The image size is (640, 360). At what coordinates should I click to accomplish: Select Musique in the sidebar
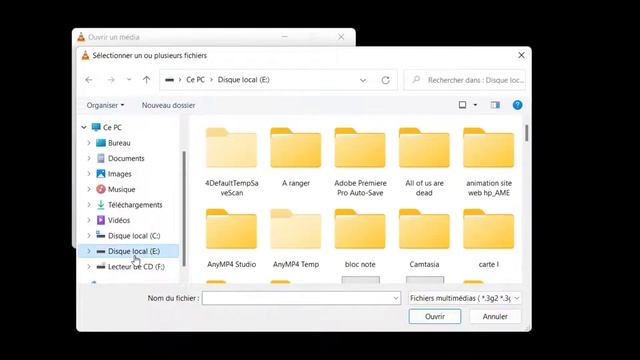pyautogui.click(x=122, y=189)
